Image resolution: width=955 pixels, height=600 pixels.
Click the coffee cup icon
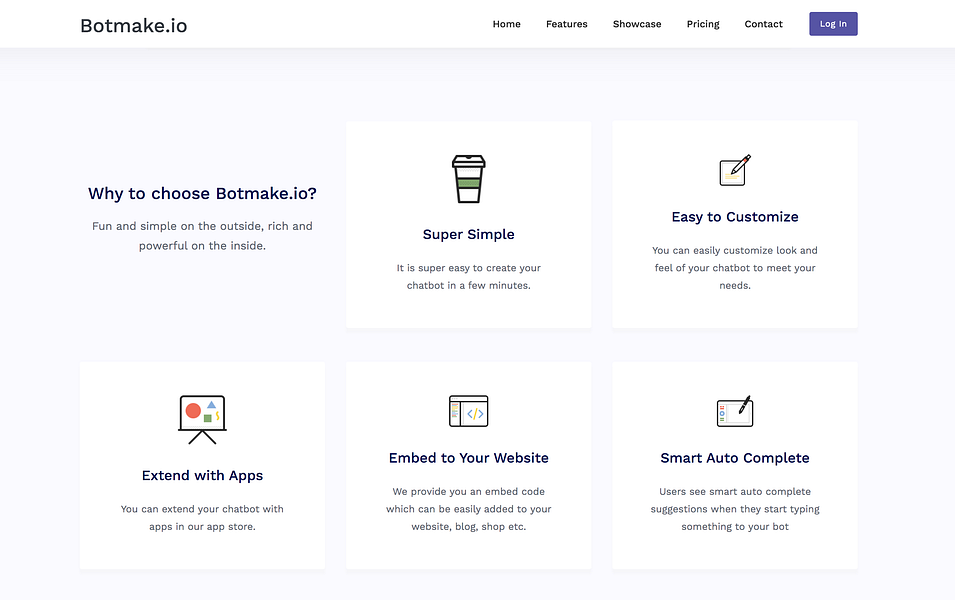(x=468, y=178)
